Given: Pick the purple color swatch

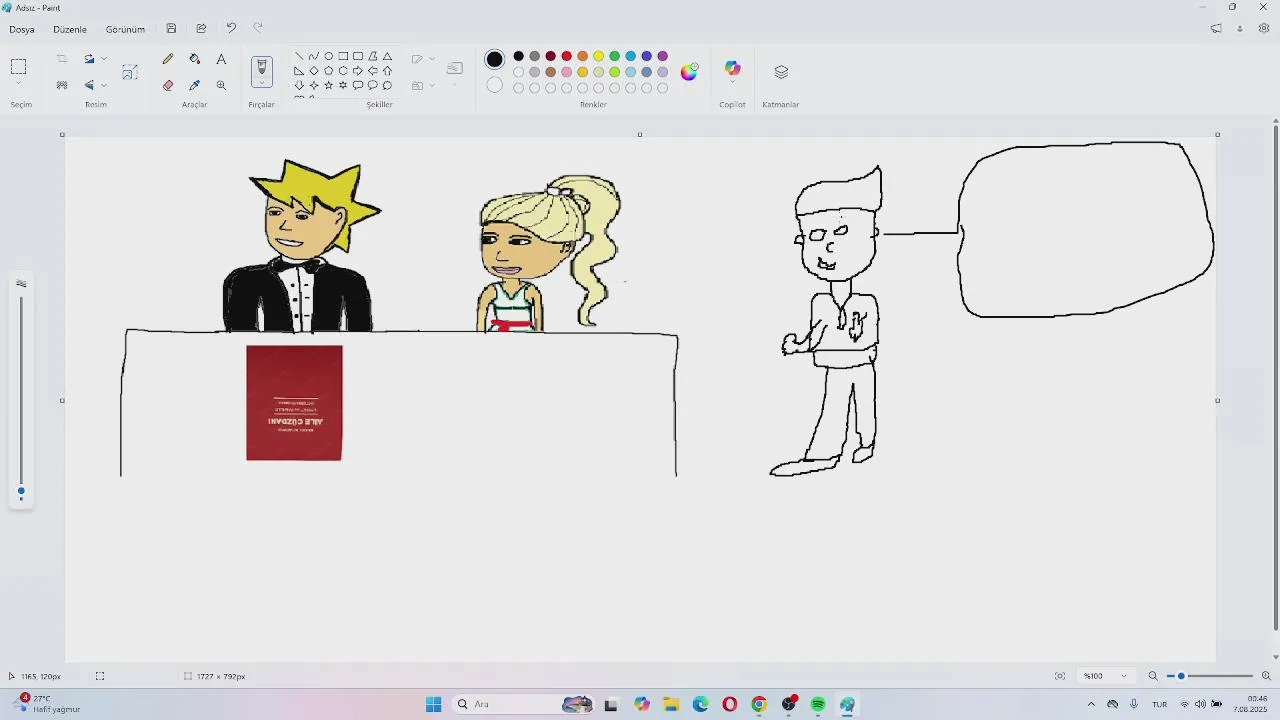Looking at the screenshot, I should pyautogui.click(x=663, y=56).
